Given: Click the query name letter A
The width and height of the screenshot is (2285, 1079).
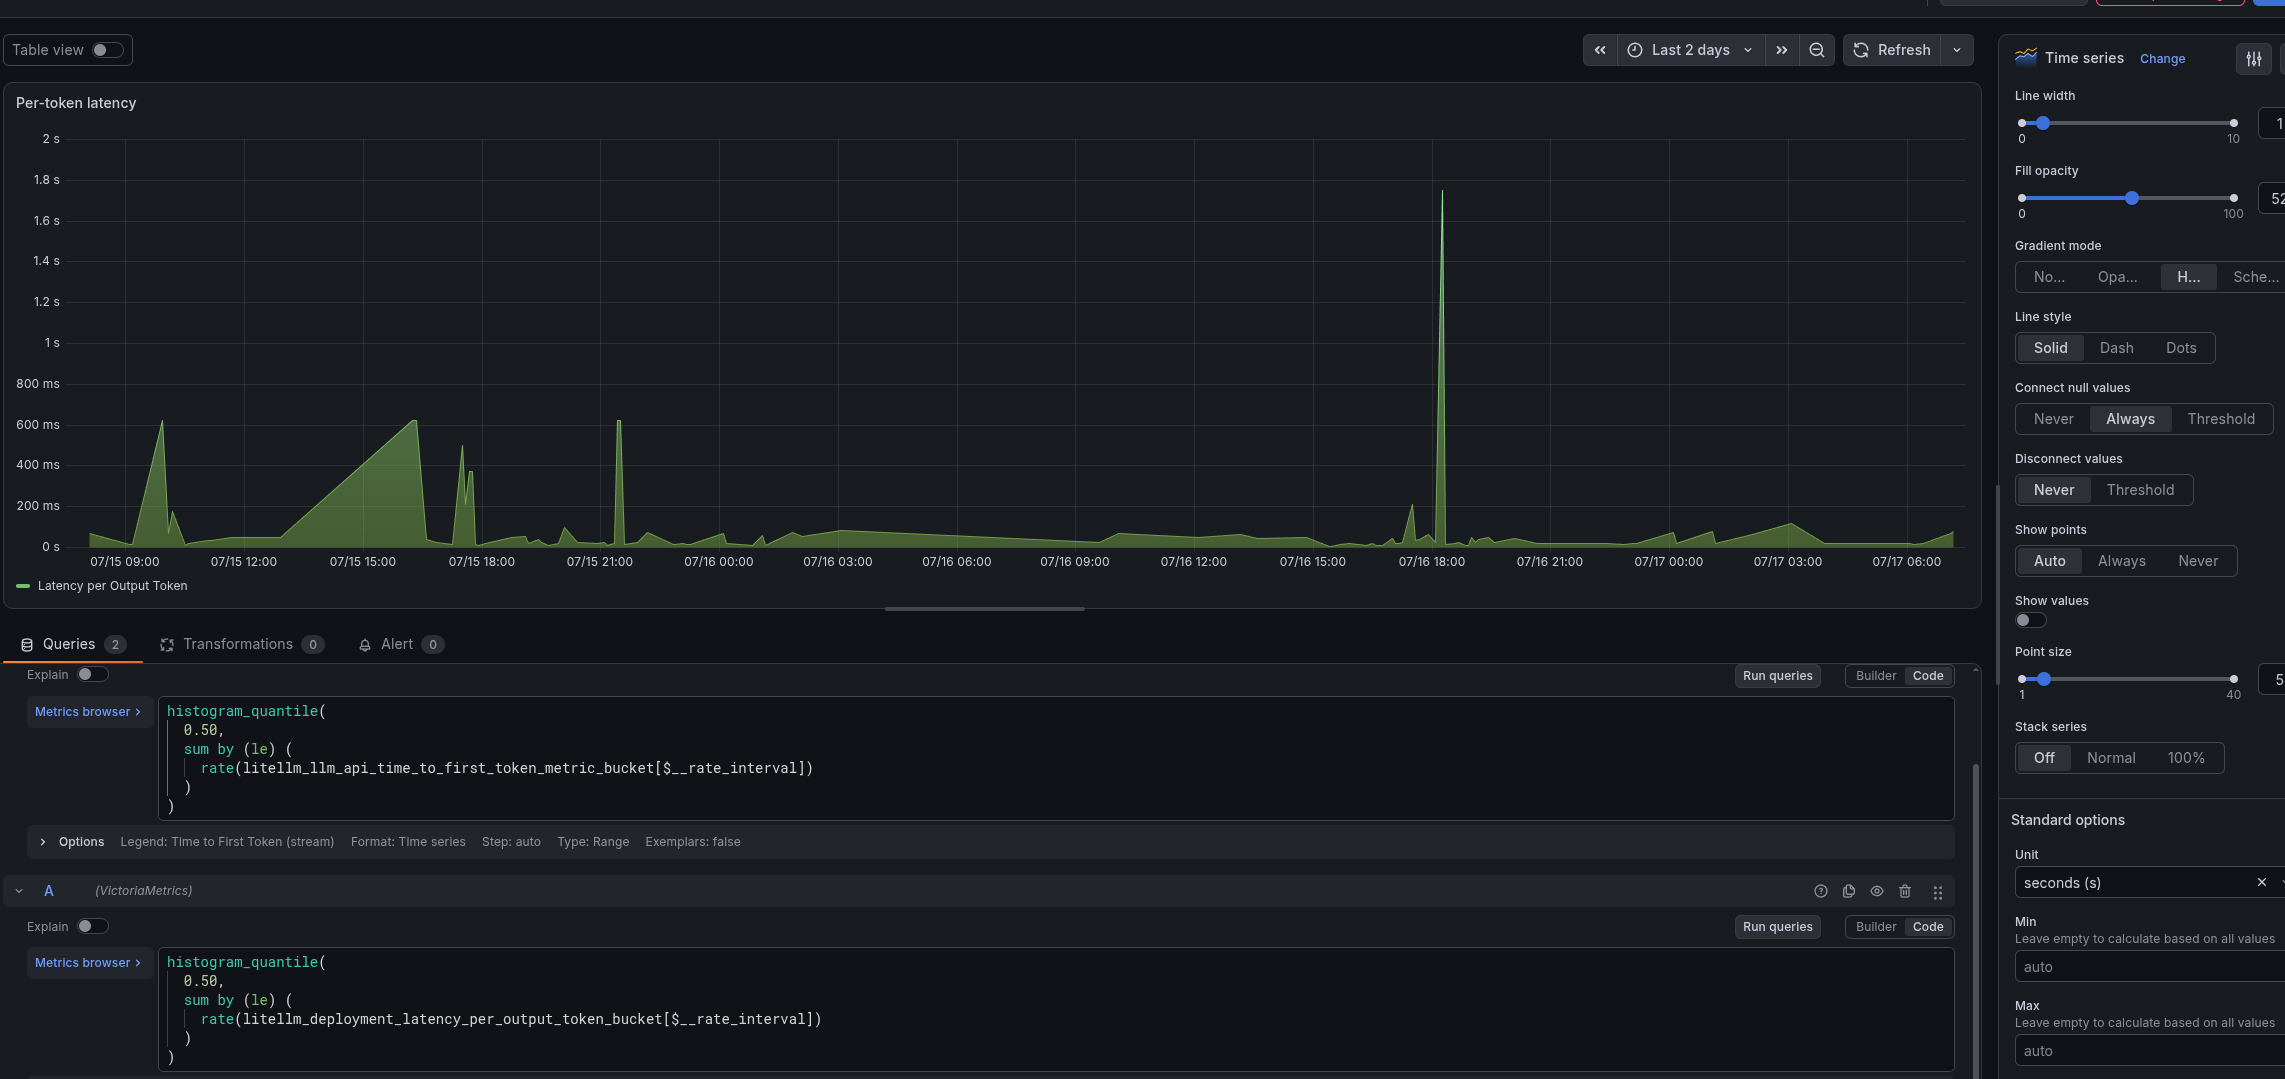Looking at the screenshot, I should coord(49,891).
